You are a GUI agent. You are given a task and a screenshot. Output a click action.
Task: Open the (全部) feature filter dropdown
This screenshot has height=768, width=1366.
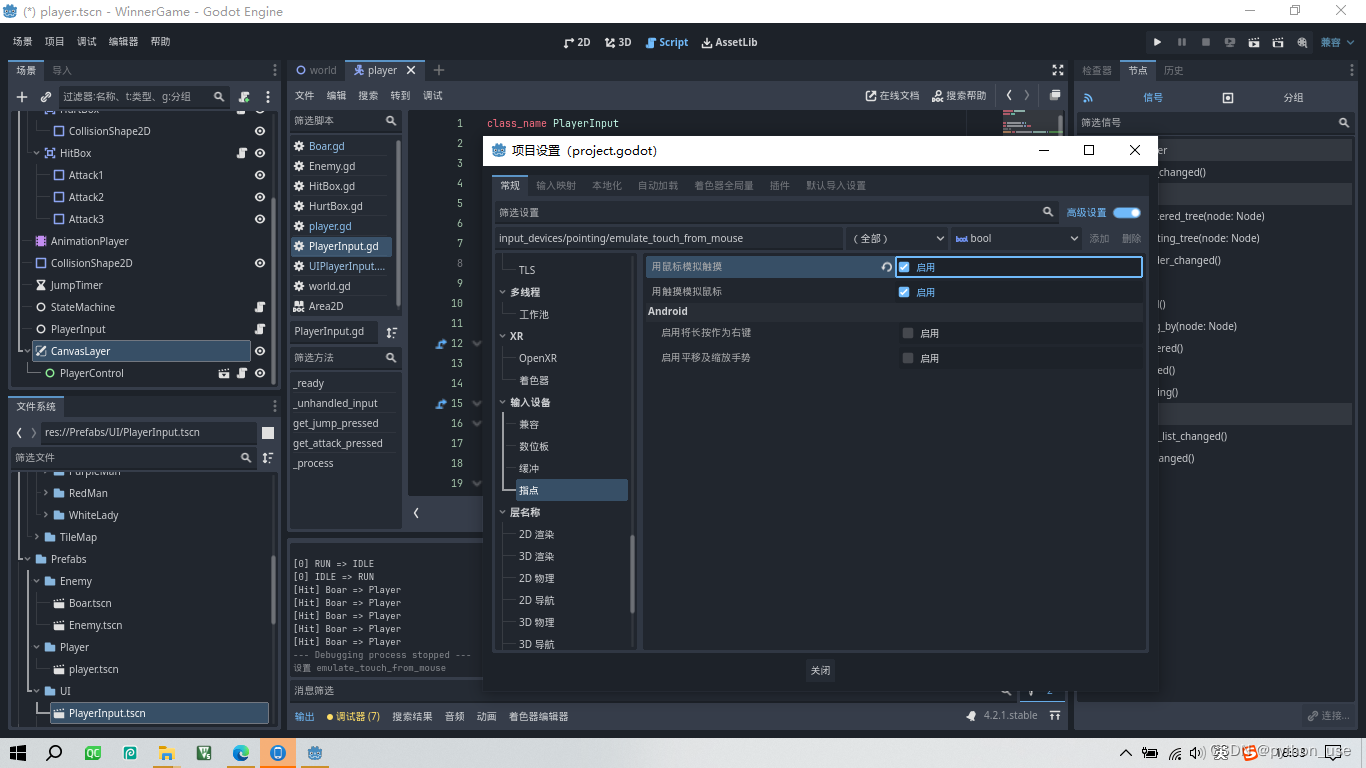pyautogui.click(x=897, y=238)
